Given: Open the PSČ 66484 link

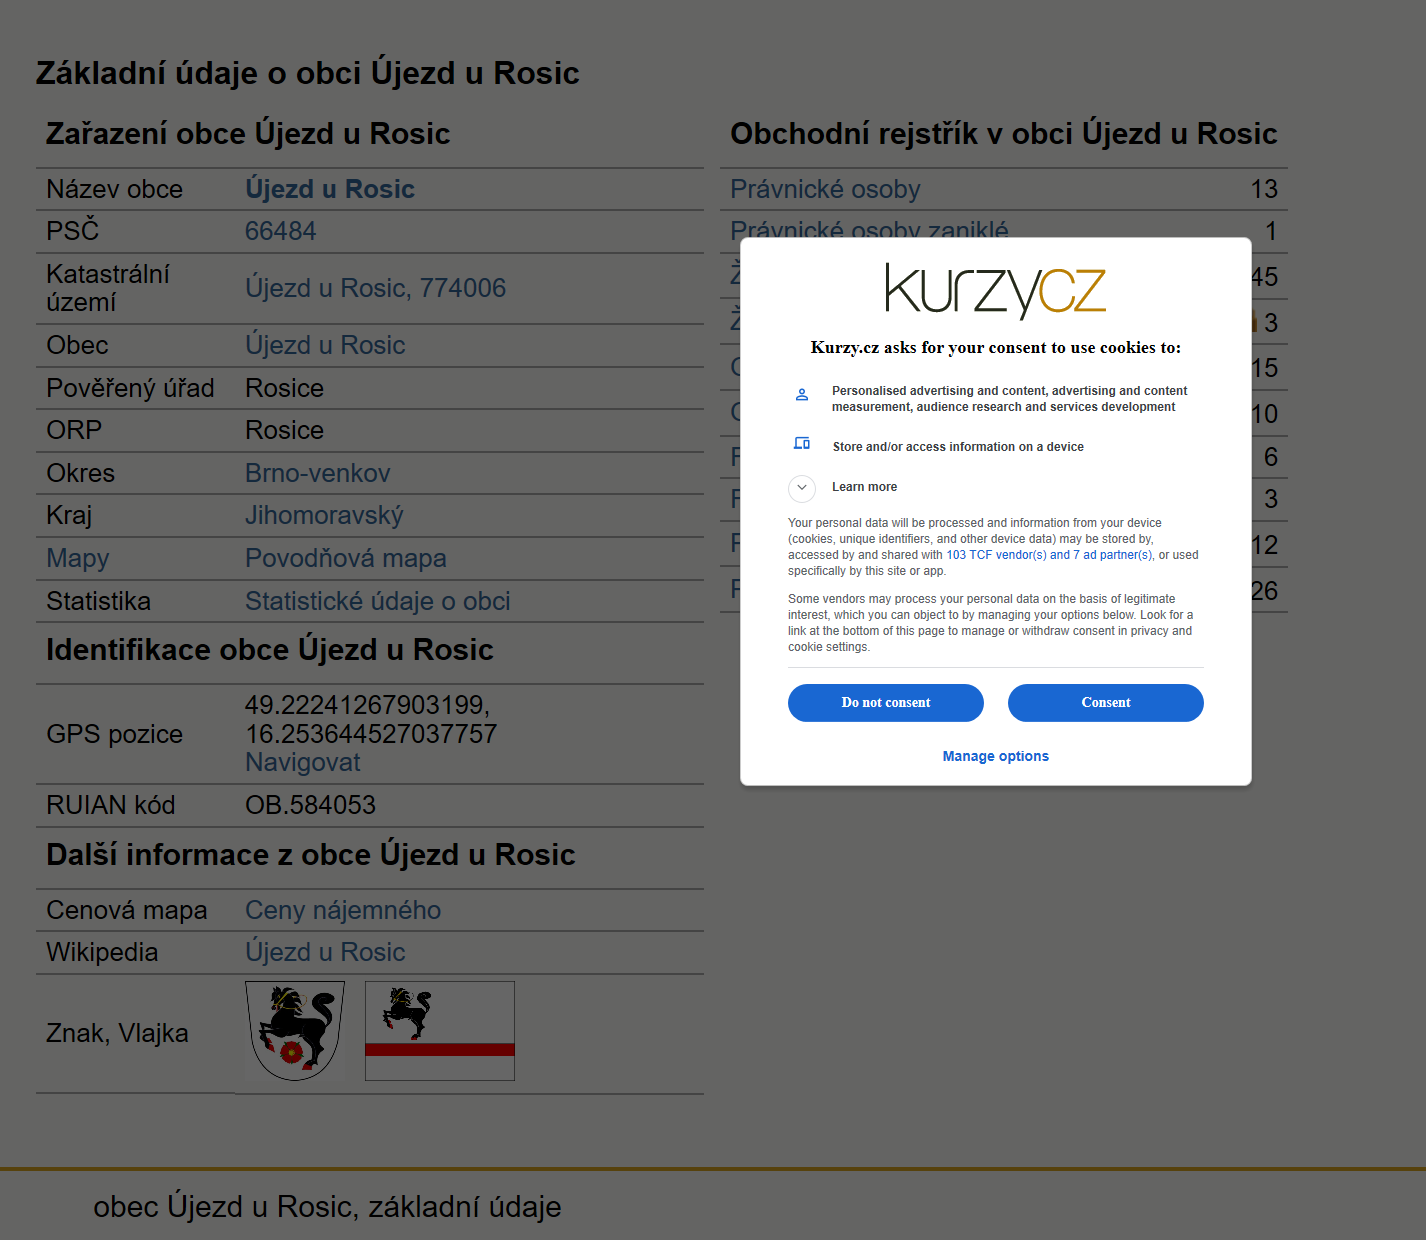Looking at the screenshot, I should tap(281, 231).
